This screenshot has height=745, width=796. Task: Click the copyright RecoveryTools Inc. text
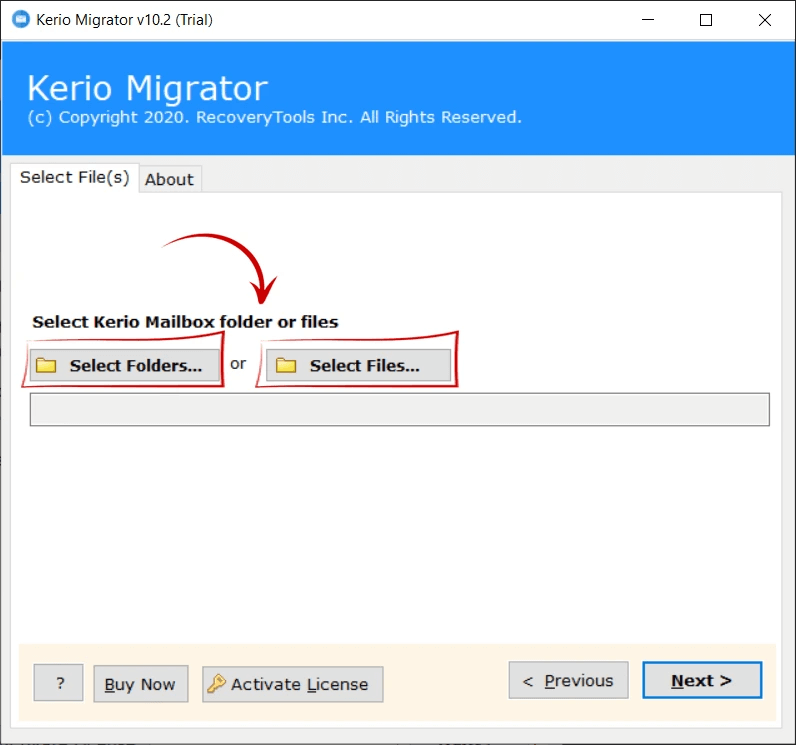pyautogui.click(x=275, y=117)
